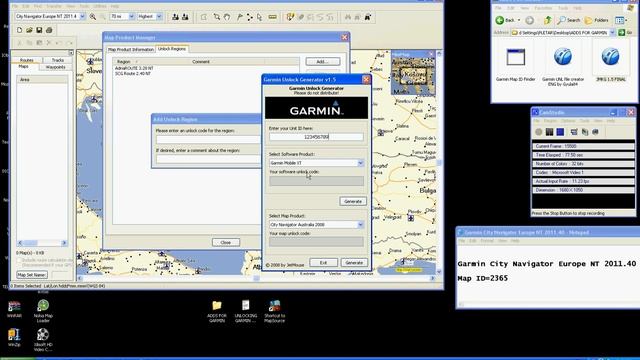Click Exit in Garmin Unlock Generator

pyautogui.click(x=323, y=262)
